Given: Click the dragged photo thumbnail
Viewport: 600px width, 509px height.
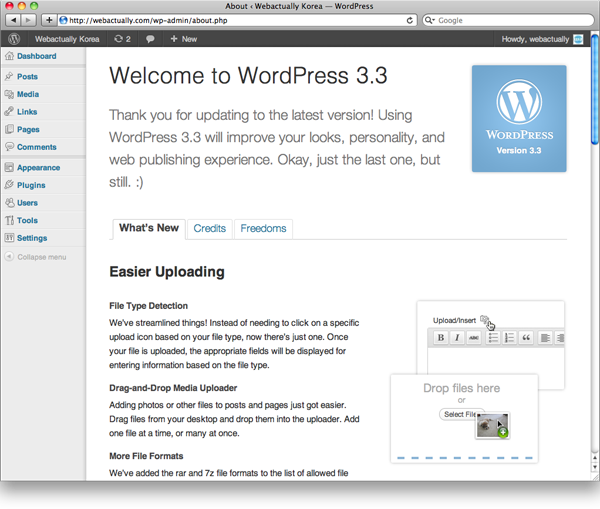Looking at the screenshot, I should pos(492,426).
